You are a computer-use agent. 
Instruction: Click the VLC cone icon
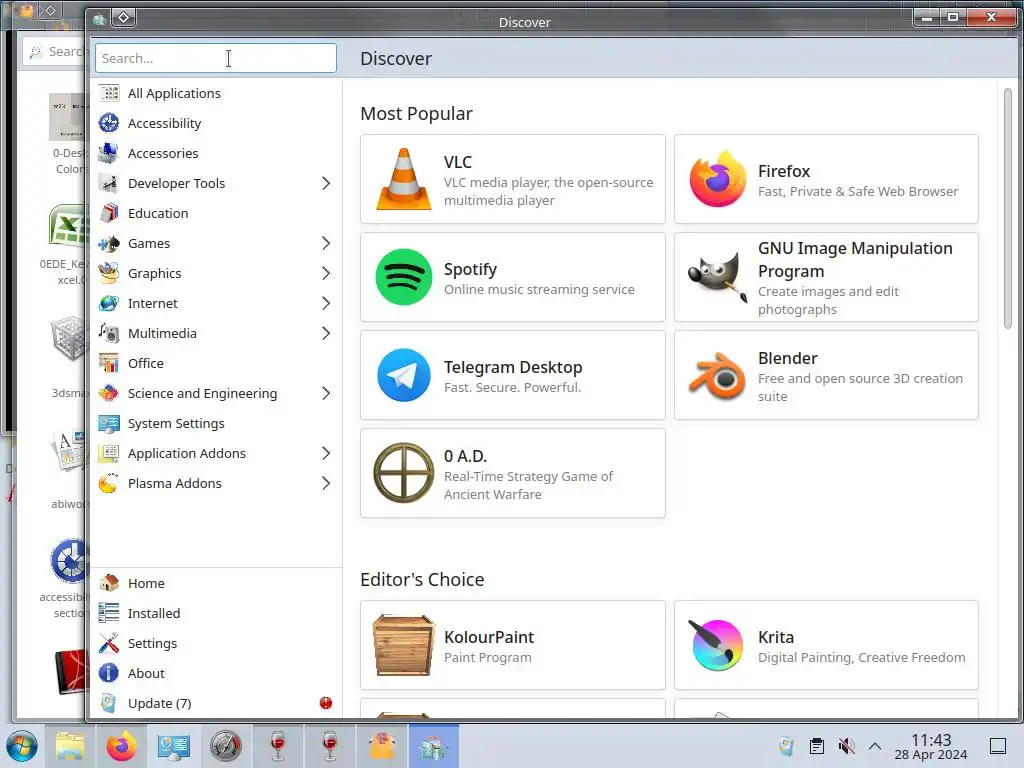click(404, 179)
